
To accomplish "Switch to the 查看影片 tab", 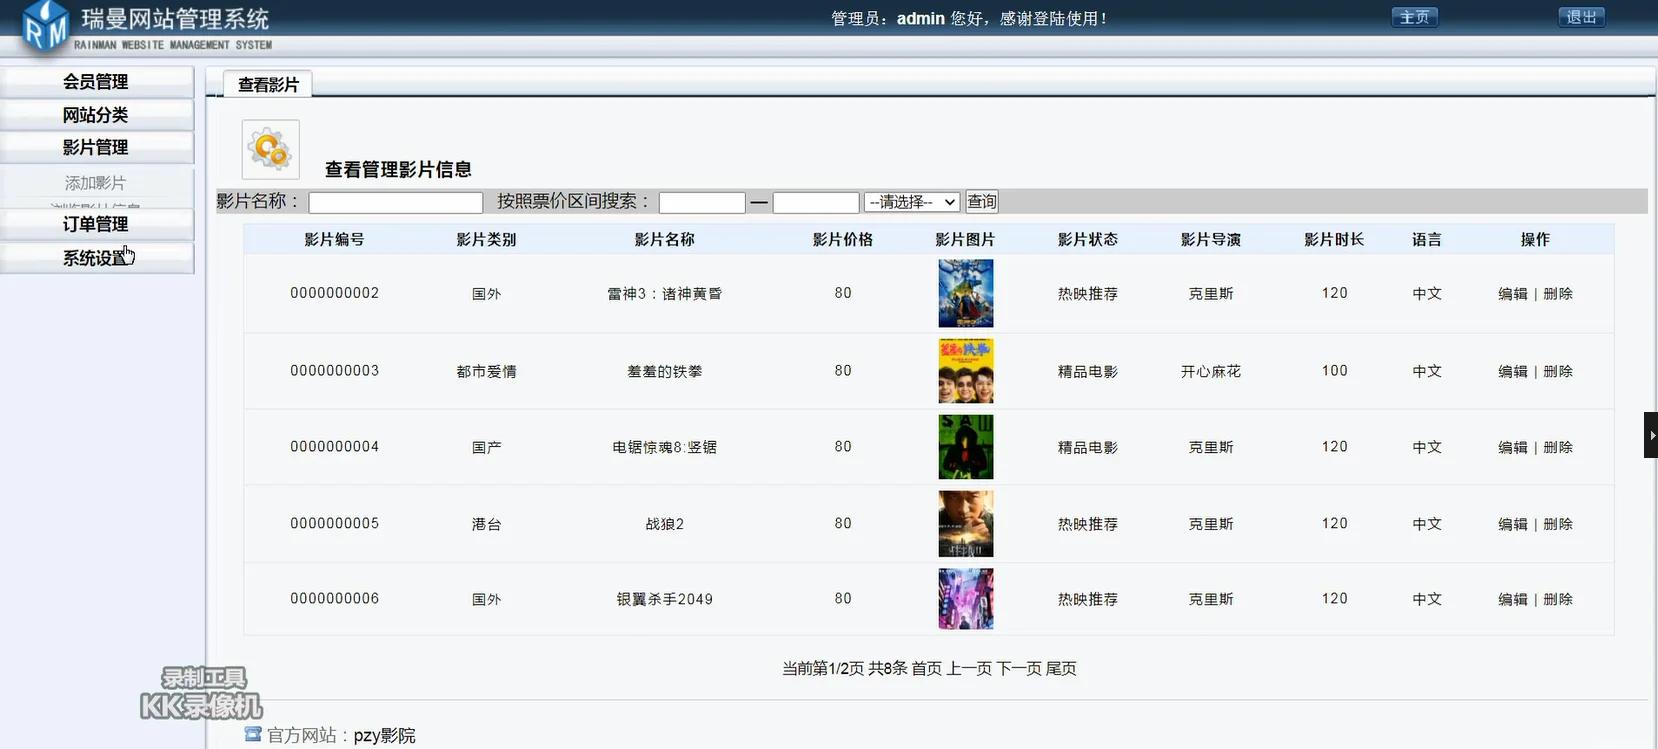I will [268, 85].
